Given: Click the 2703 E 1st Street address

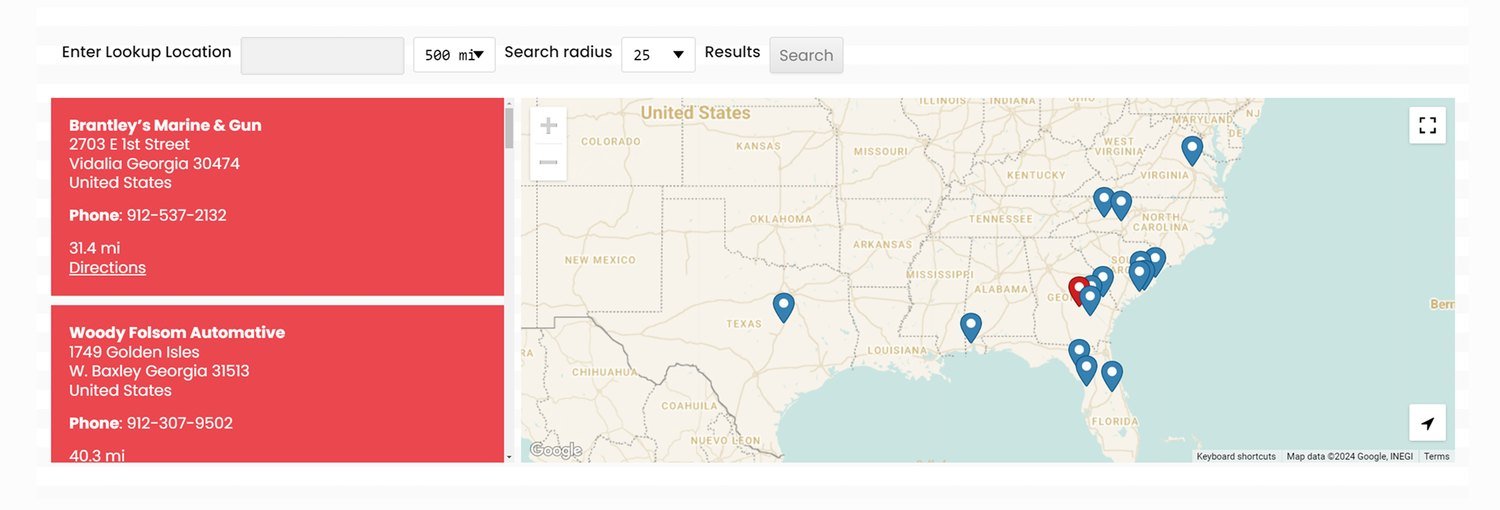Looking at the screenshot, I should coord(129,144).
